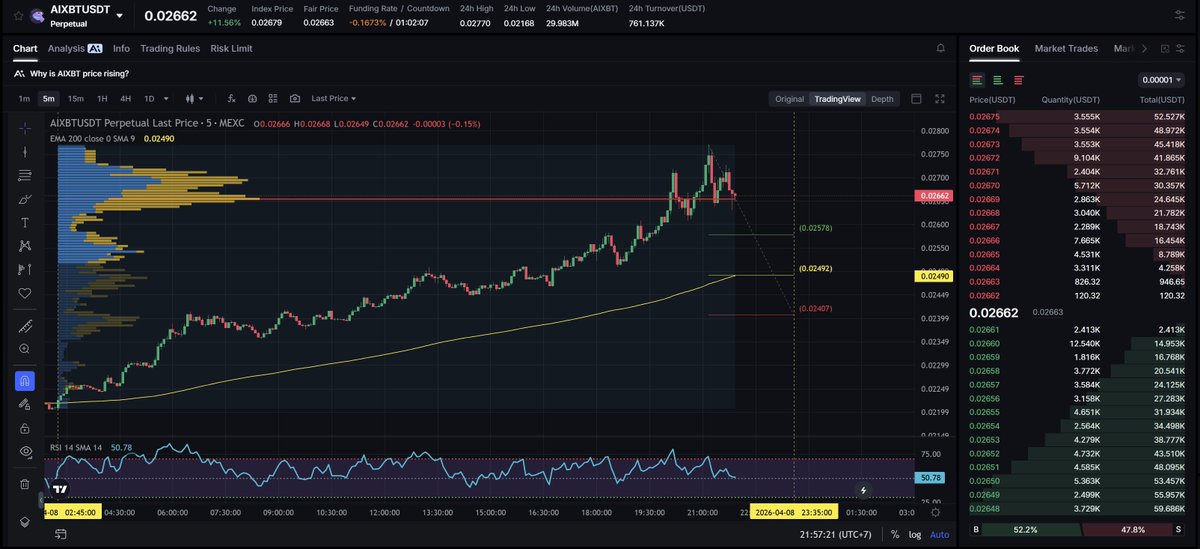Viewport: 1200px width, 549px height.
Task: Select the Text drawing tool
Action: coord(25,222)
